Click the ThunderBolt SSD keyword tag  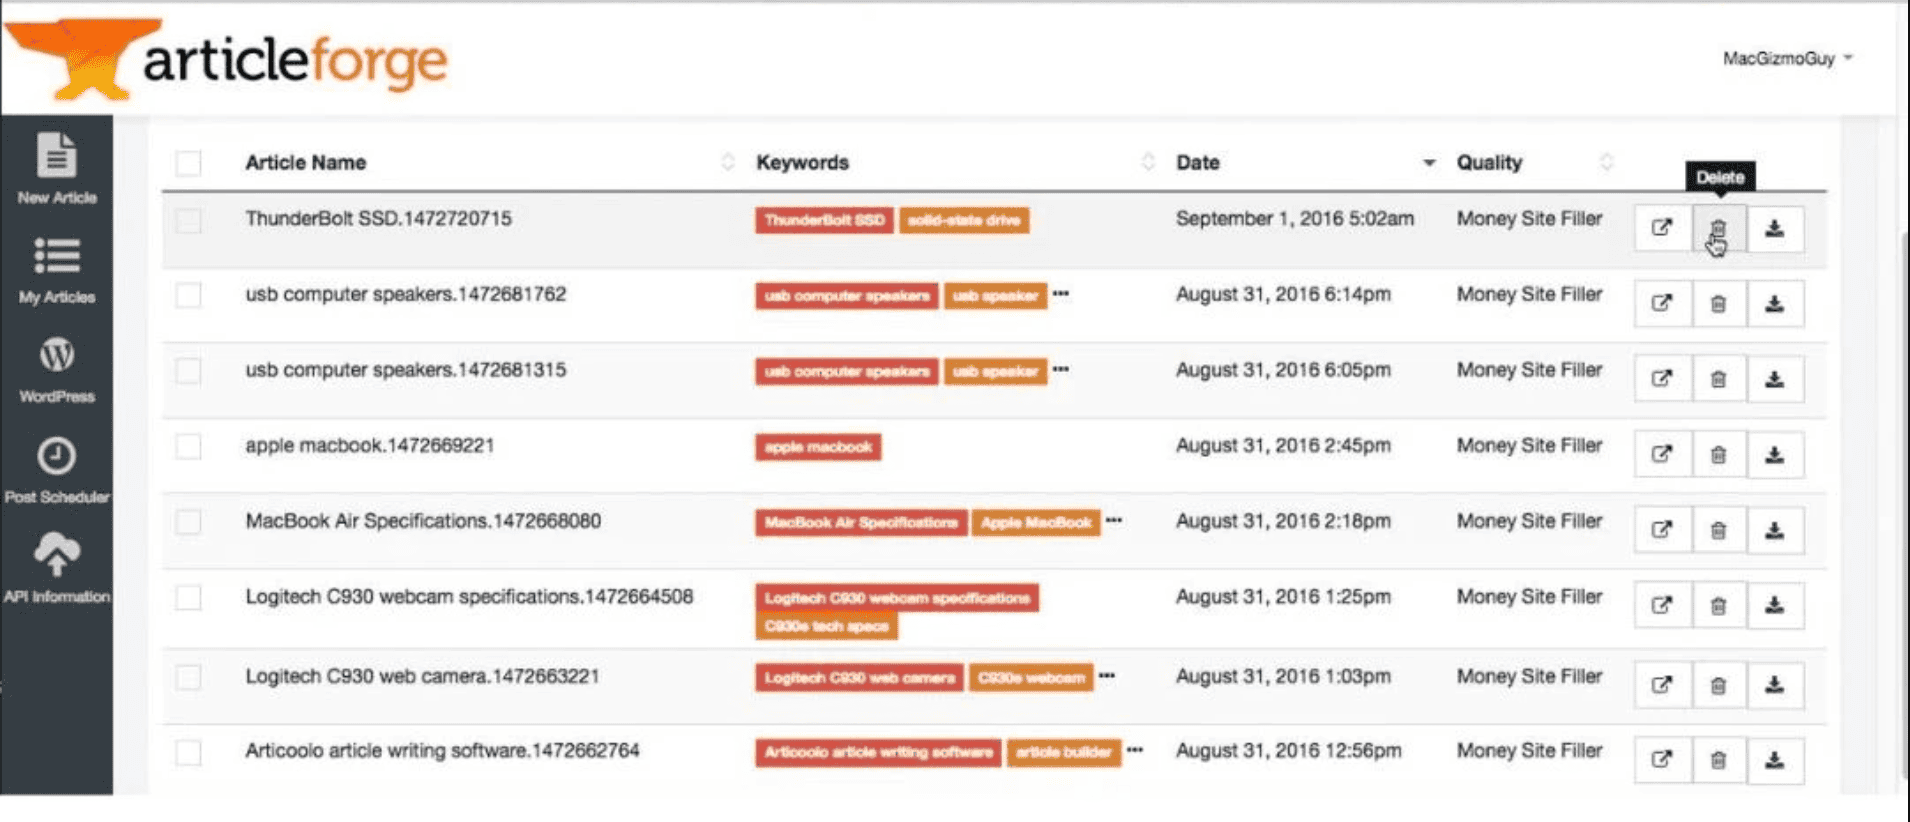[x=824, y=220]
